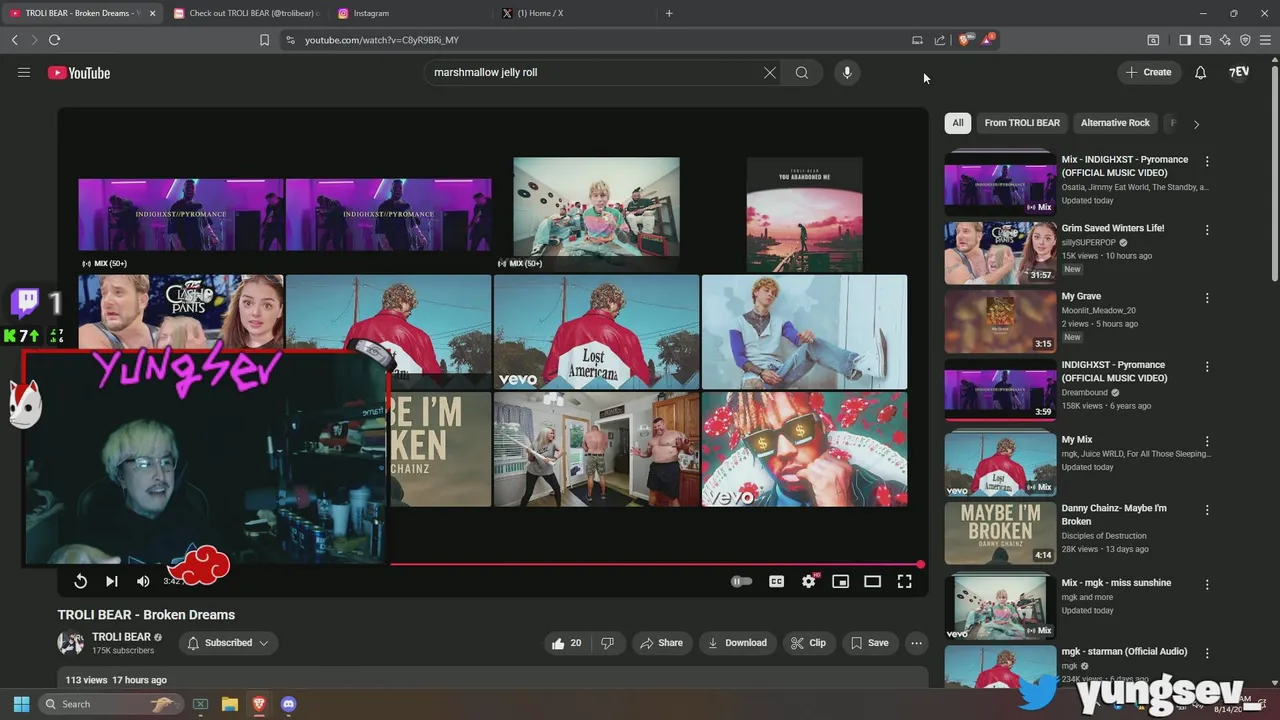Start voice search with the microphone
1280x720 pixels.
pyautogui.click(x=847, y=72)
